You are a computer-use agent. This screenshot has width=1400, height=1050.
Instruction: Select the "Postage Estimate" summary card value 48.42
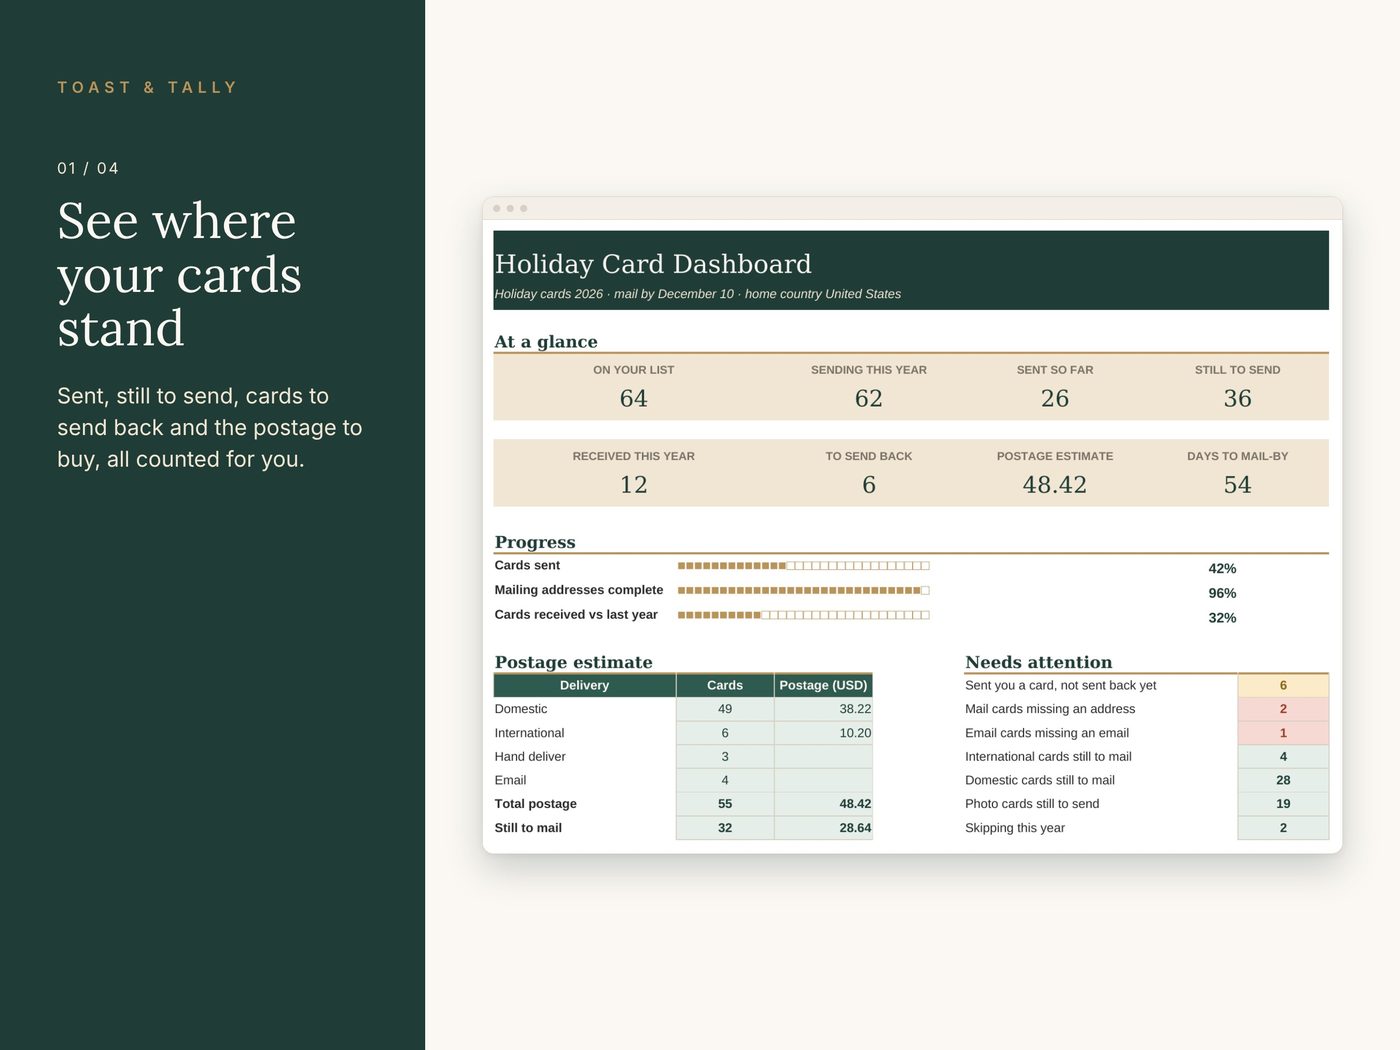1055,484
